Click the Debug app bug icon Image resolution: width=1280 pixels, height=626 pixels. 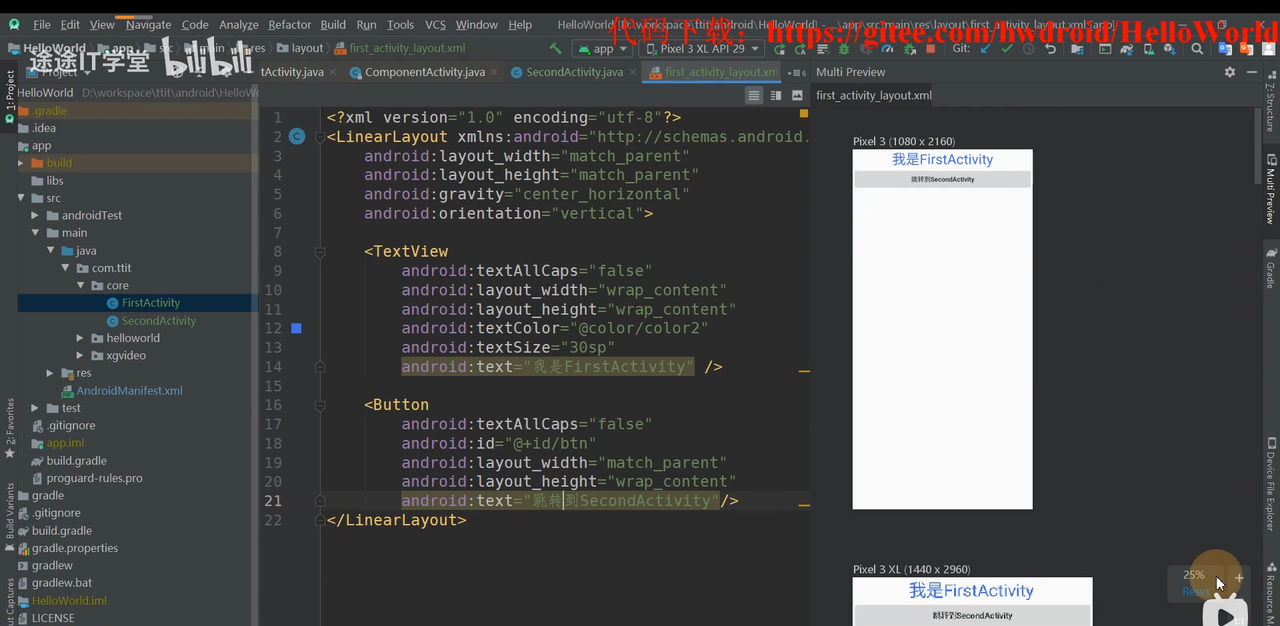[844, 48]
